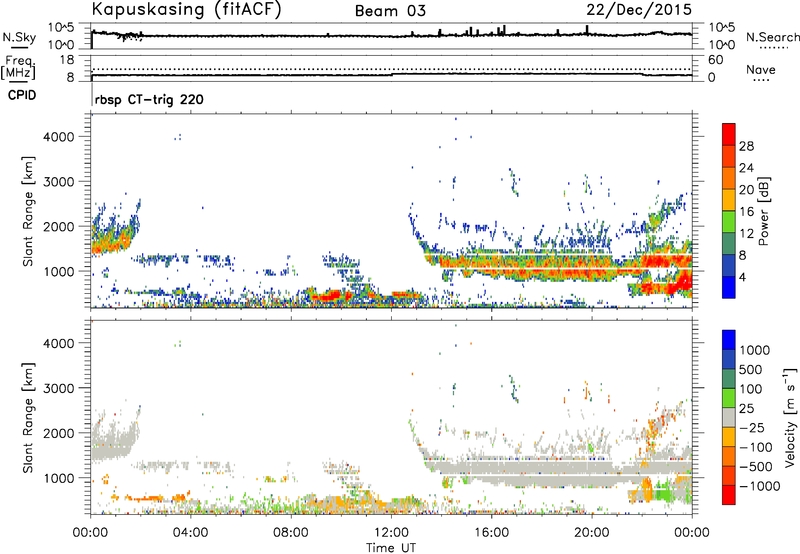Click the "N.Search" legend label

tap(772, 37)
